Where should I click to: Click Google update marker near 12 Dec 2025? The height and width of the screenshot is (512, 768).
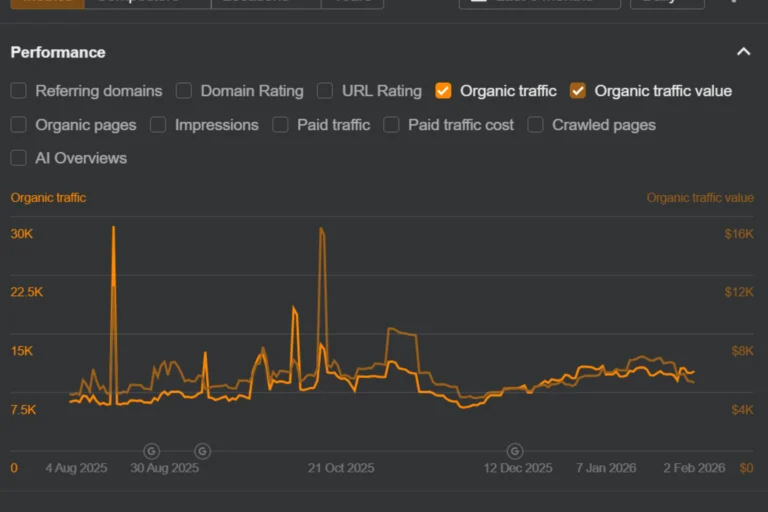click(x=515, y=451)
